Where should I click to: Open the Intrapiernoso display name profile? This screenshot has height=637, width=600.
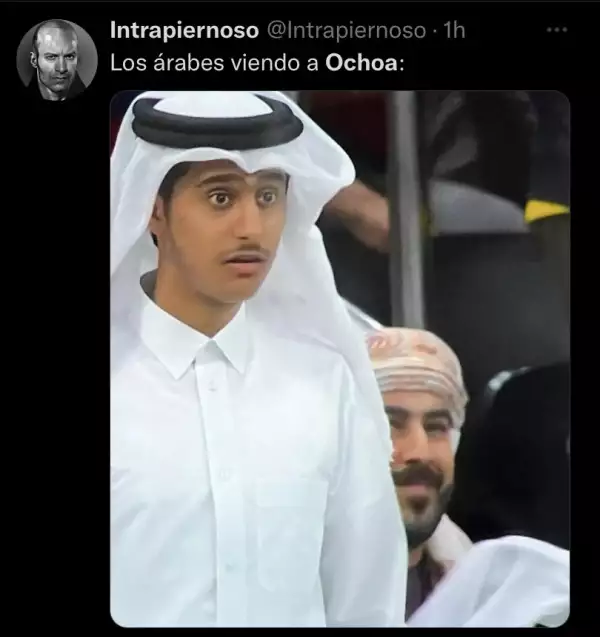point(184,31)
